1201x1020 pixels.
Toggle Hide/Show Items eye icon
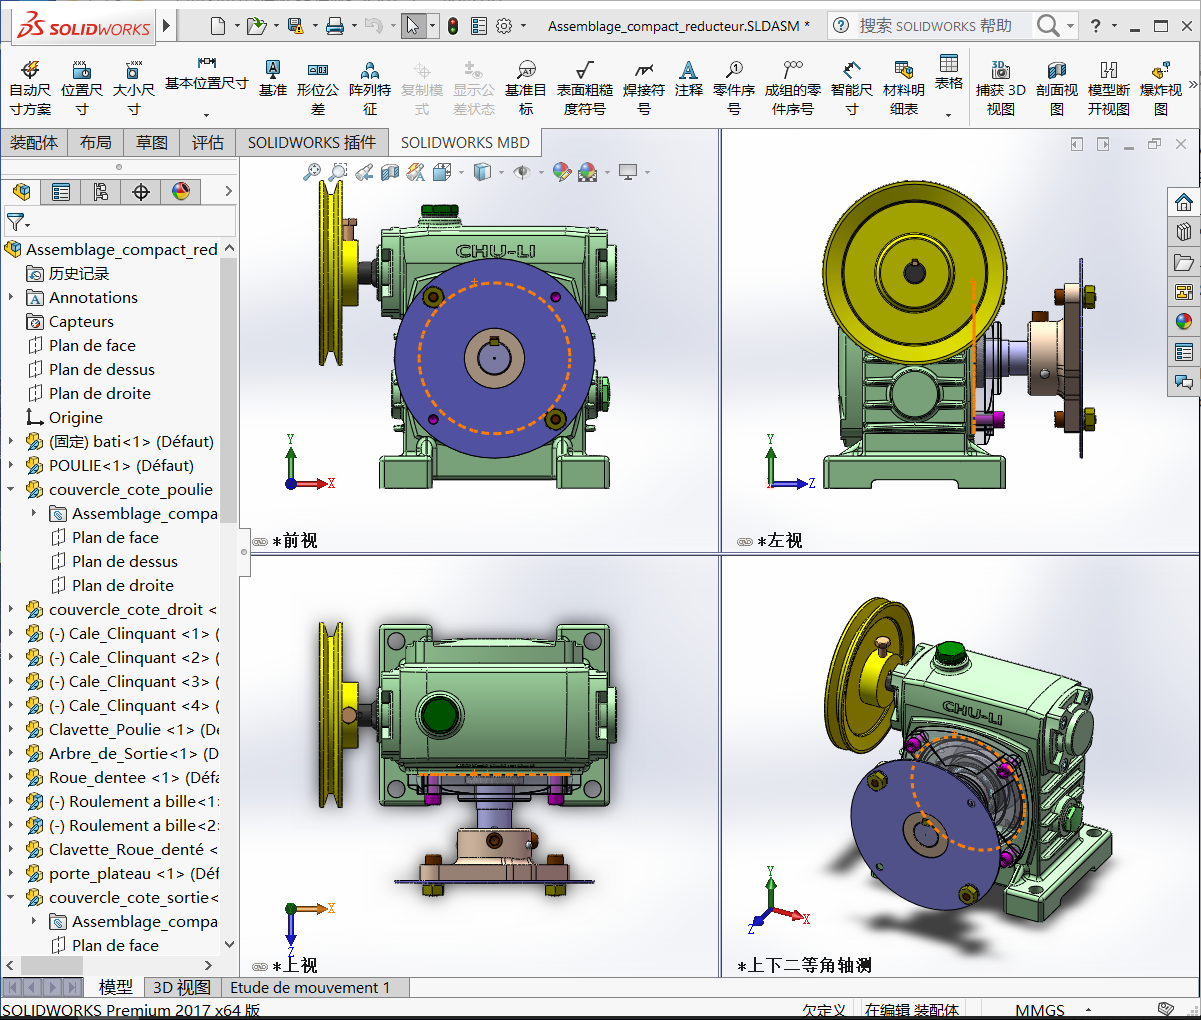pyautogui.click(x=521, y=172)
